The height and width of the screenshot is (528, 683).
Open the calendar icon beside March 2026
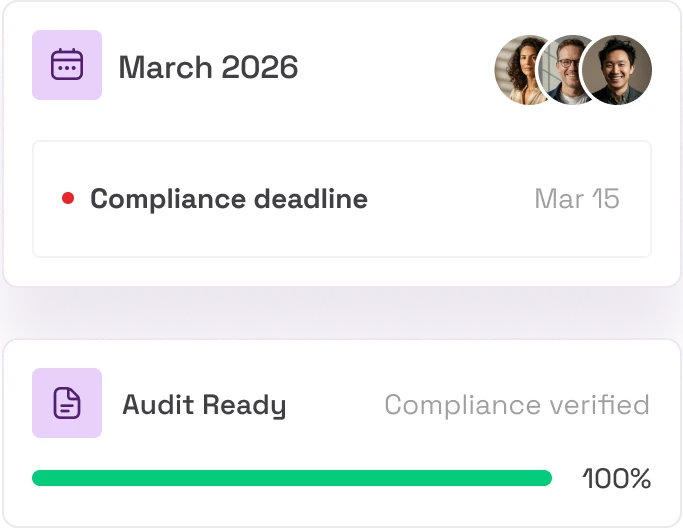click(x=67, y=65)
